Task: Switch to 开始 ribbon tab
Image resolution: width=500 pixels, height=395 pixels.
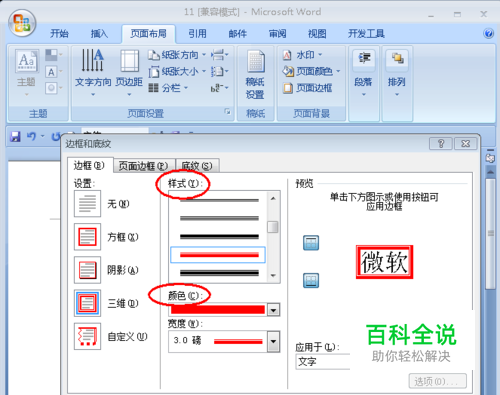Action: coord(59,34)
